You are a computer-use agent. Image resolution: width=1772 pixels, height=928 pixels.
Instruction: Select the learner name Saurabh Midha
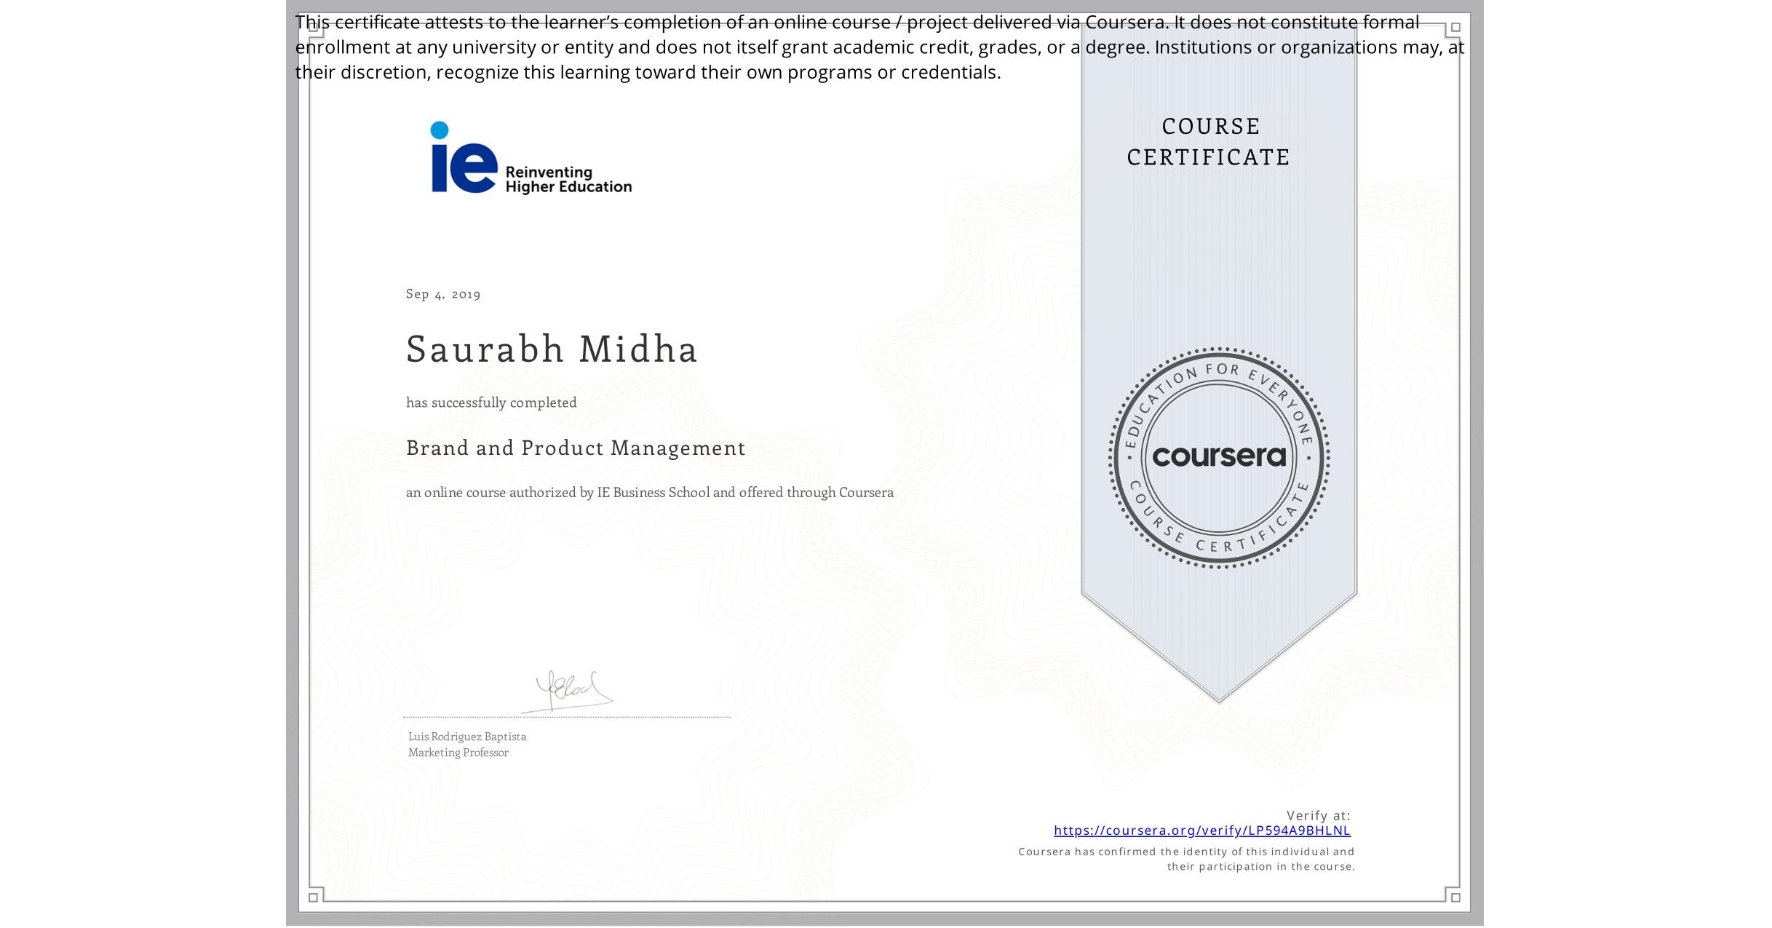pyautogui.click(x=552, y=349)
